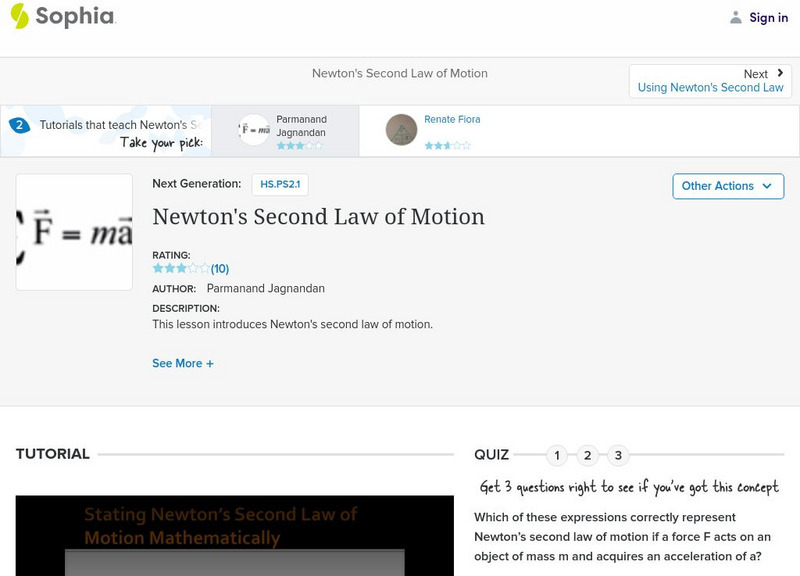Click the Next arrow chevron icon
The image size is (800, 576).
(779, 72)
